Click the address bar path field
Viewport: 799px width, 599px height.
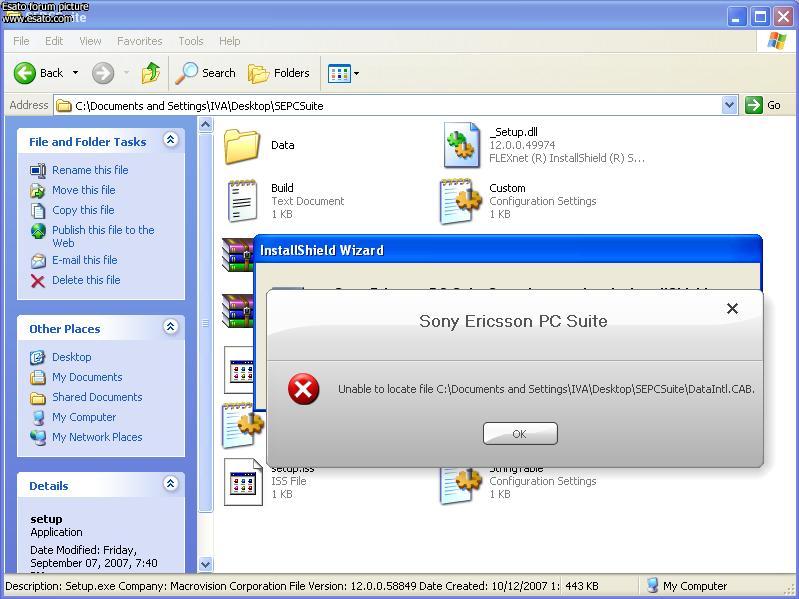(x=387, y=105)
